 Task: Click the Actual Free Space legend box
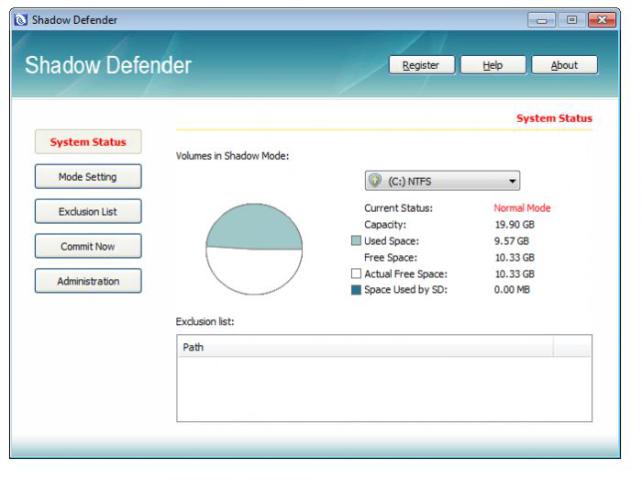[x=355, y=273]
